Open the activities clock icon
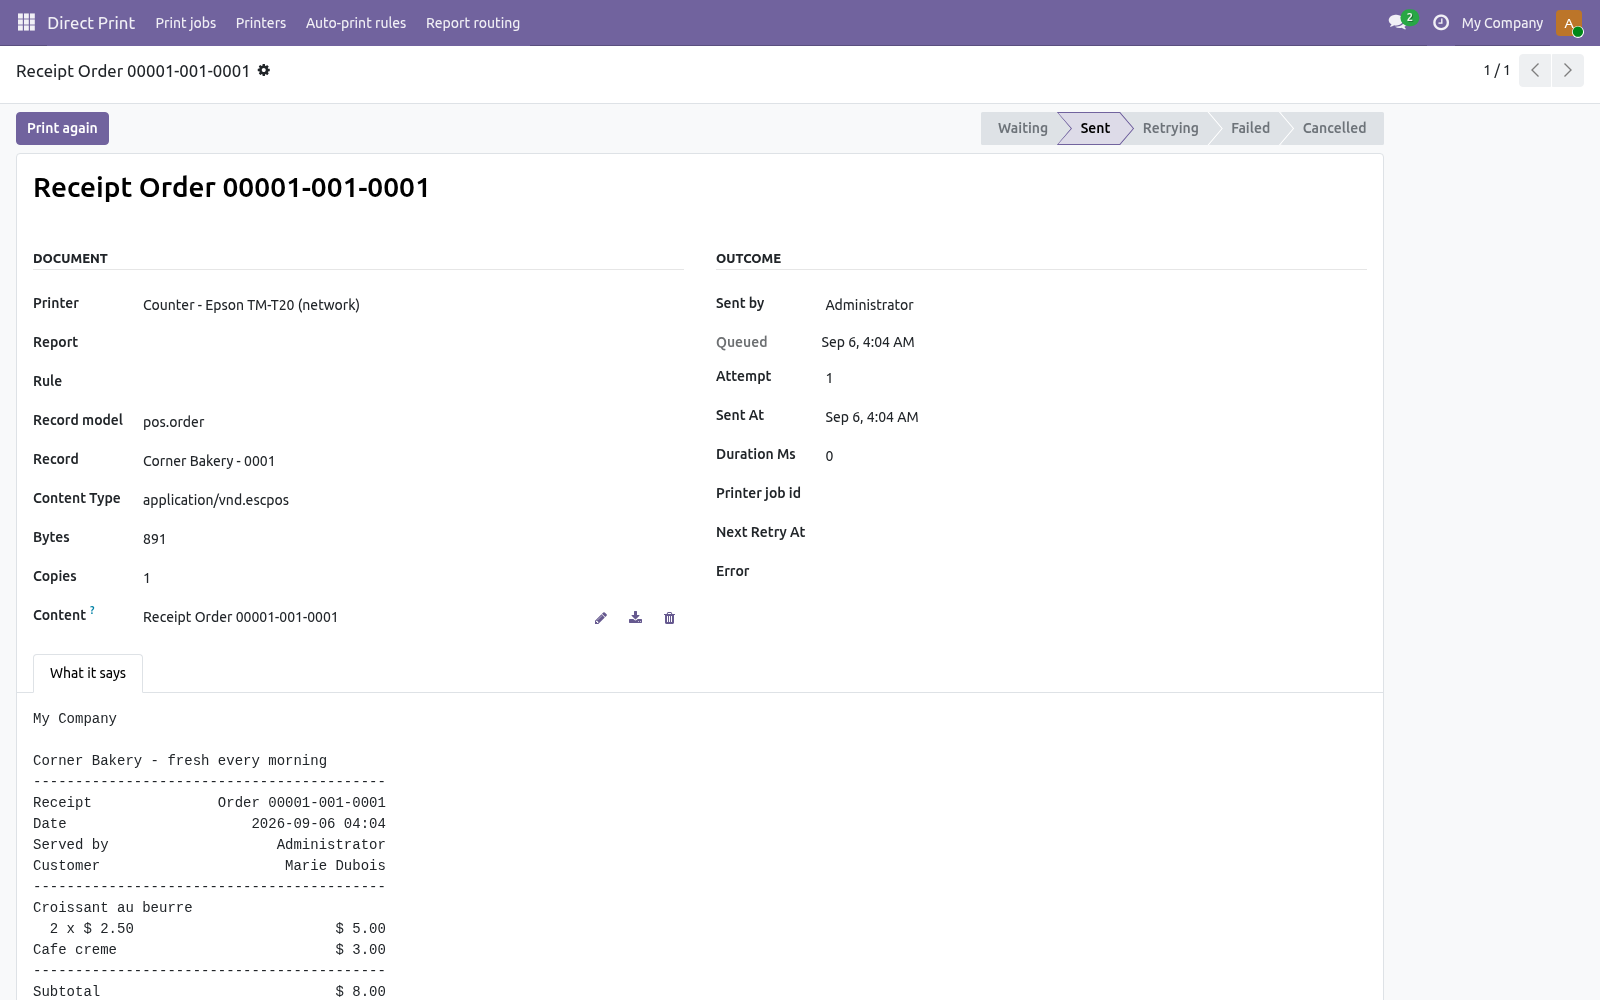This screenshot has width=1600, height=1000. coord(1441,22)
